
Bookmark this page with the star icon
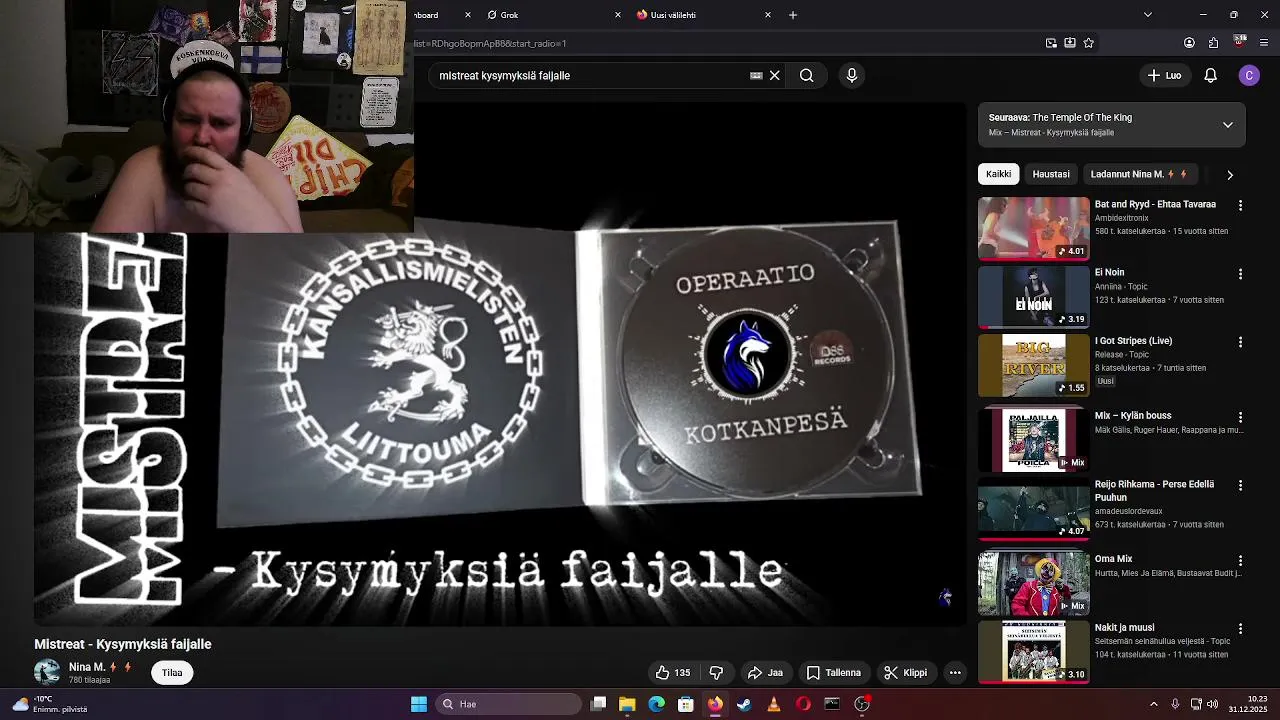click(x=1089, y=43)
